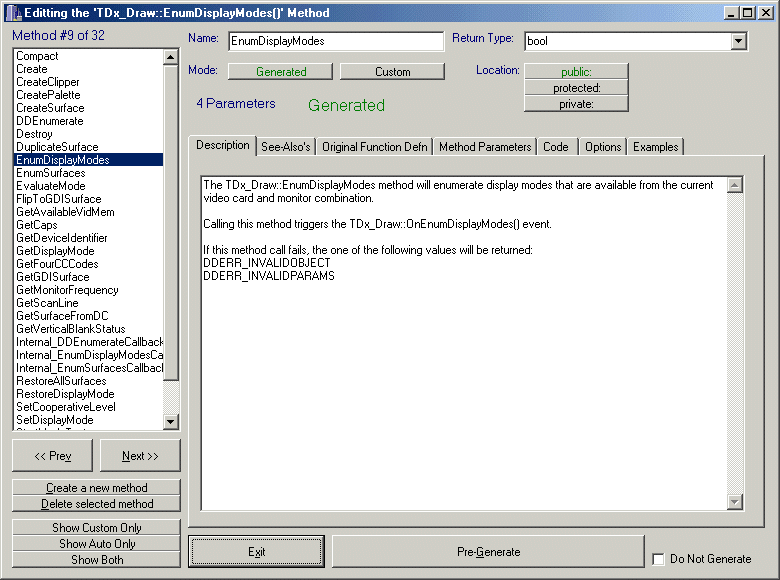
Task: Click Create a new method
Action: tap(96, 488)
